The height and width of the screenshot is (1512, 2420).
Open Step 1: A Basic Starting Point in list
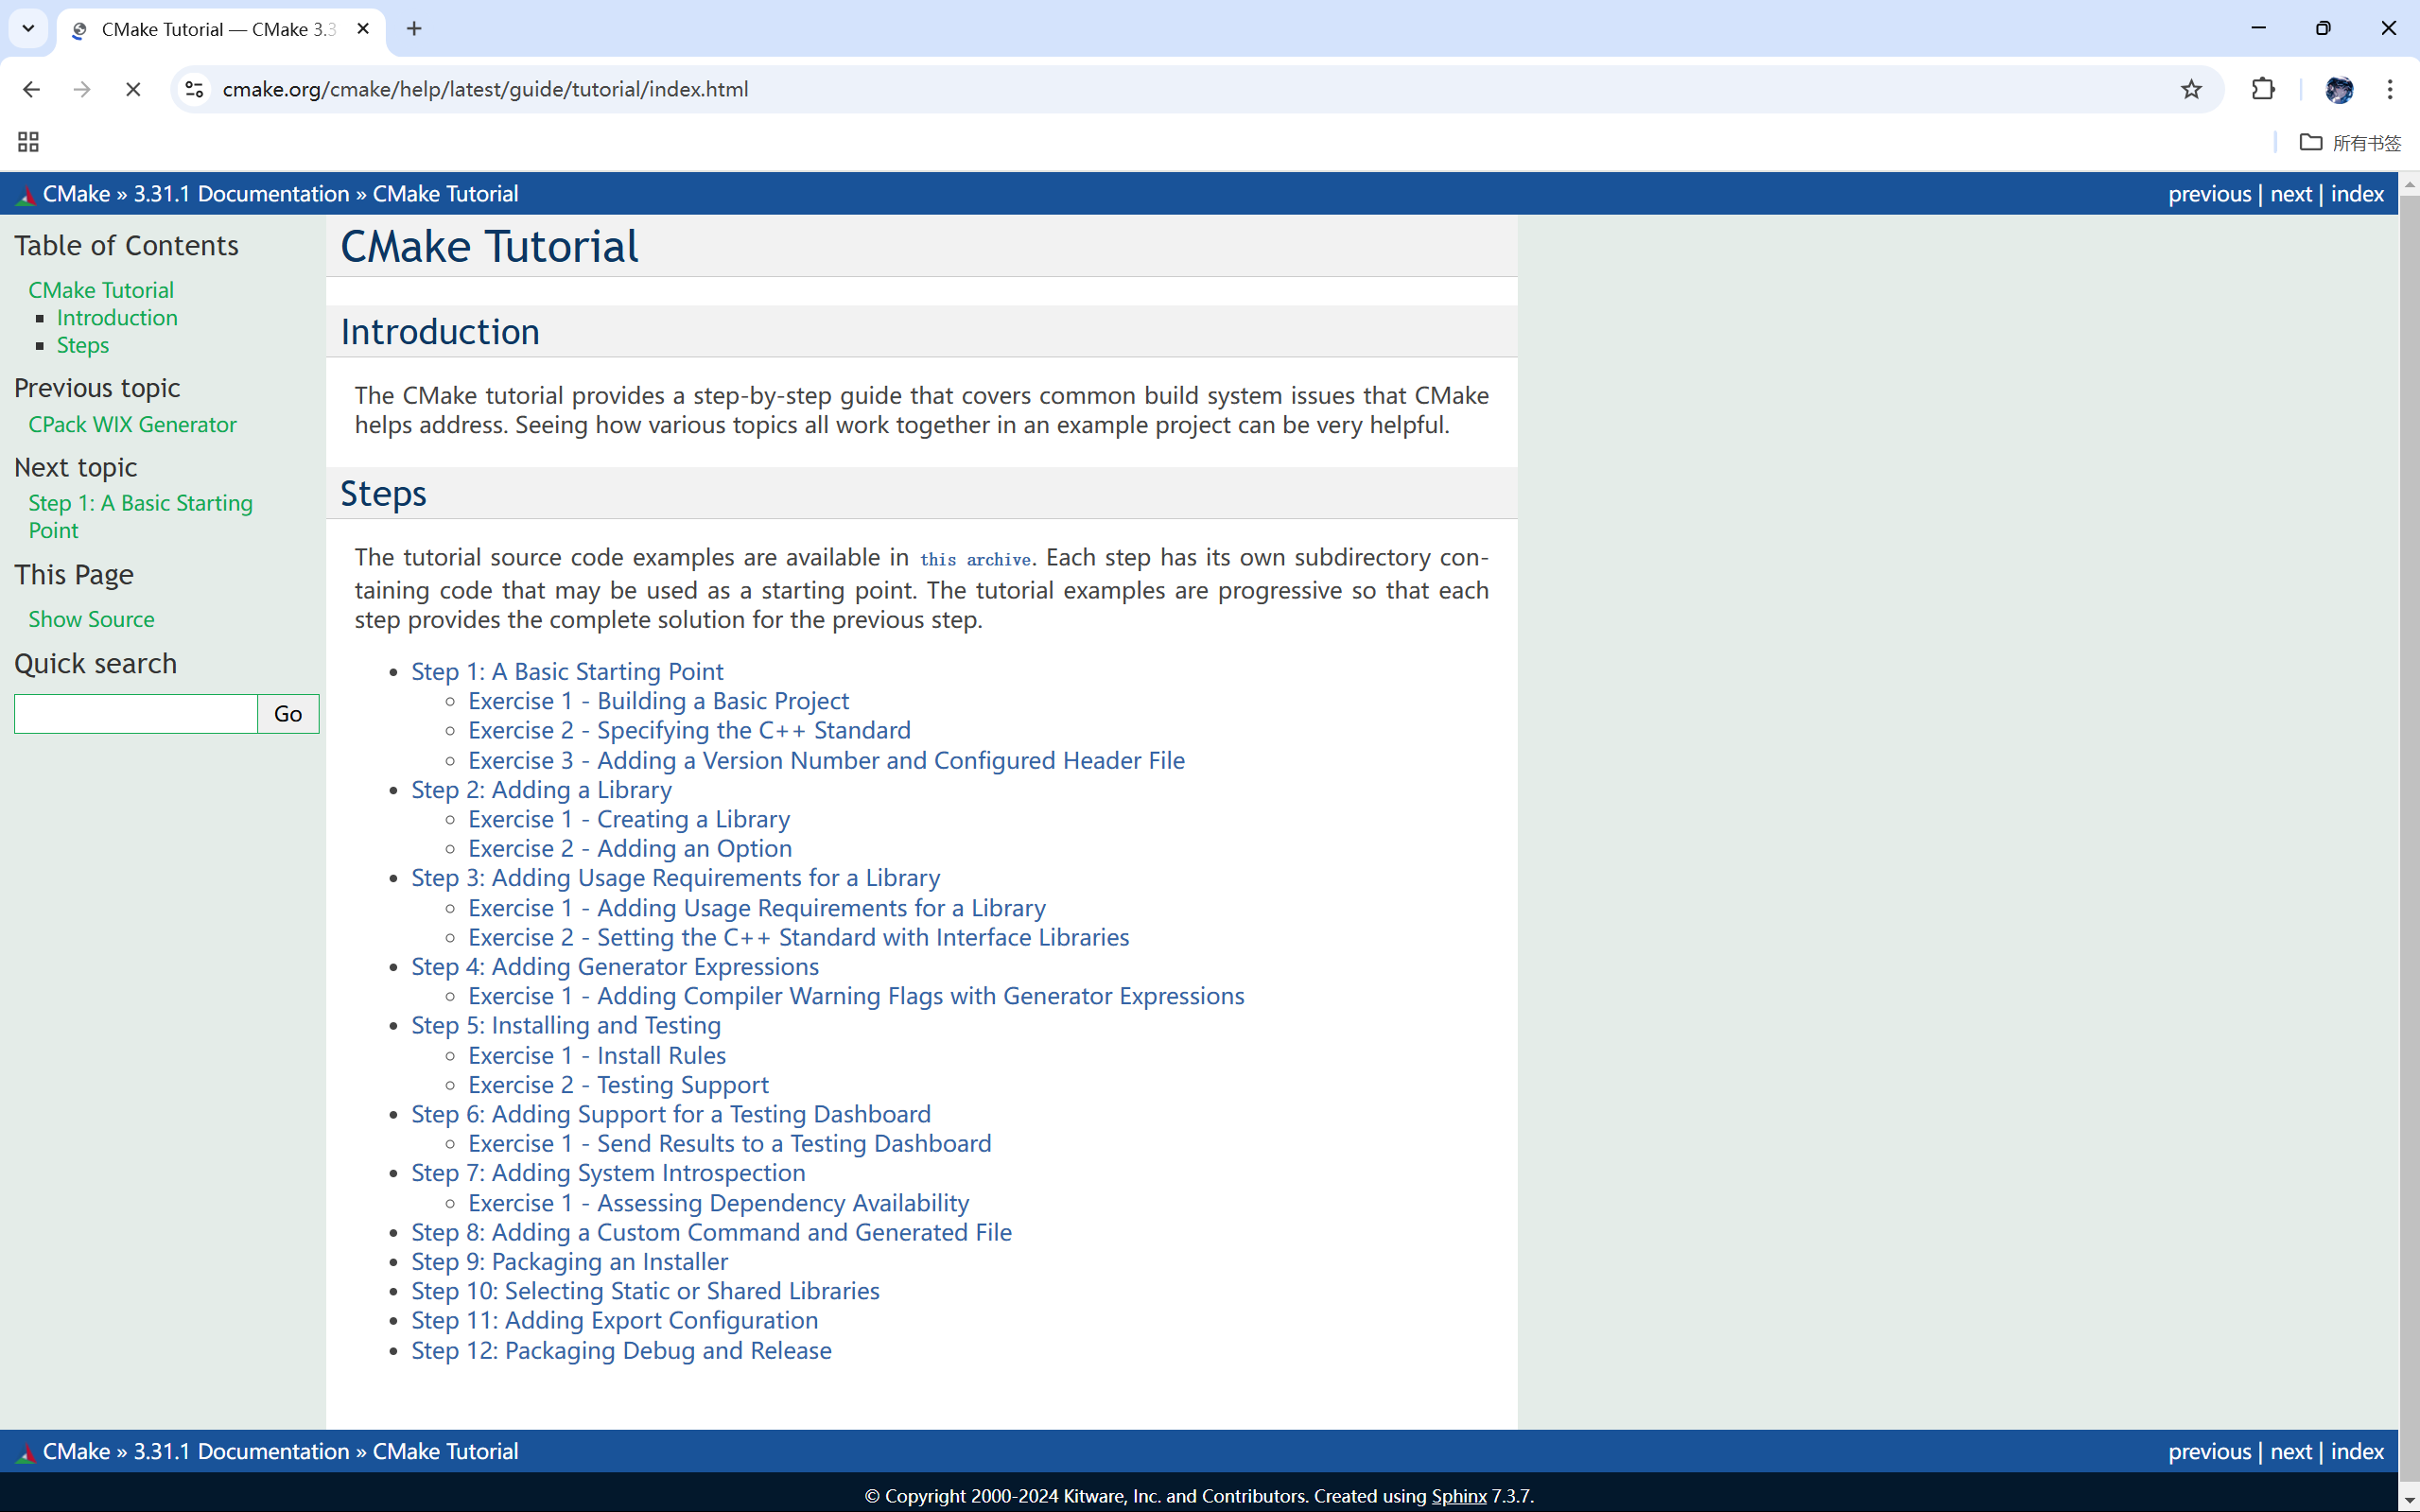pos(567,671)
